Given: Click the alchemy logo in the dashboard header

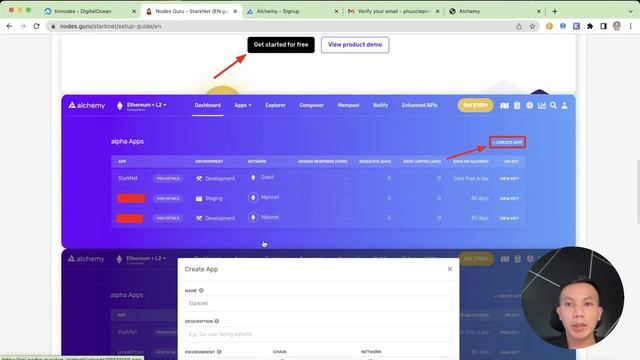Looking at the screenshot, I should (x=87, y=105).
